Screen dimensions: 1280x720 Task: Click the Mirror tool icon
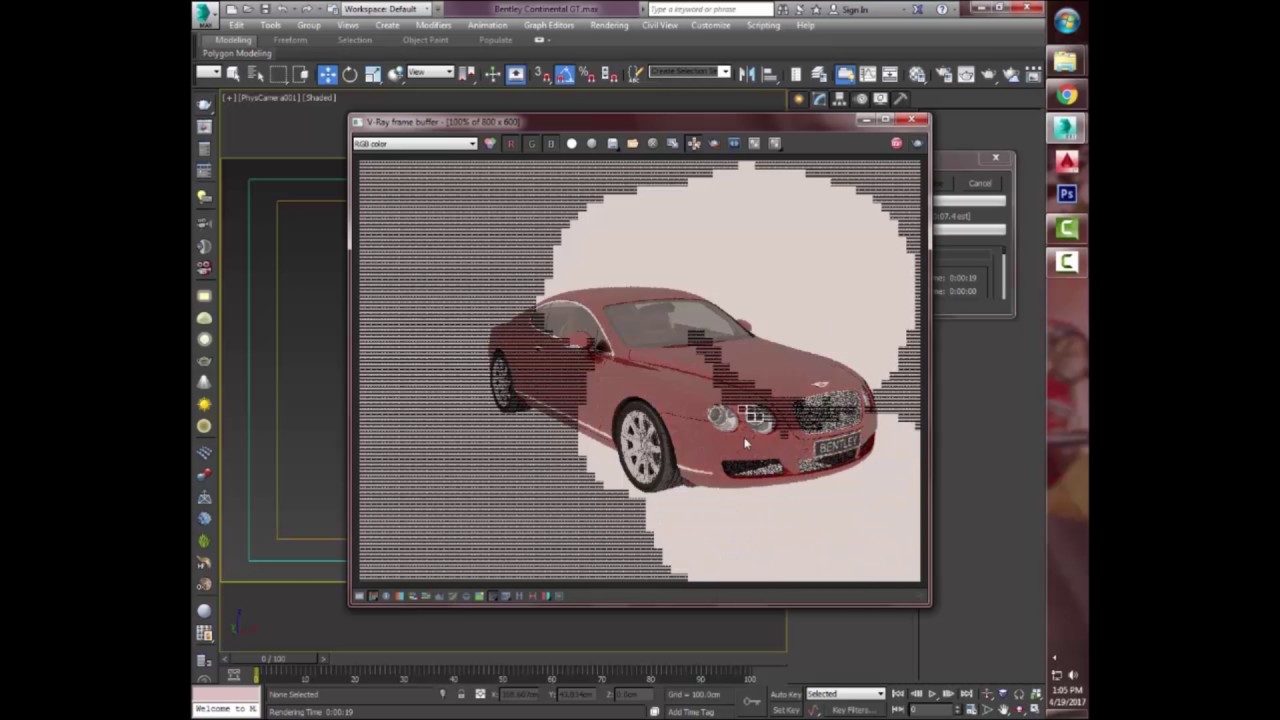coord(747,74)
